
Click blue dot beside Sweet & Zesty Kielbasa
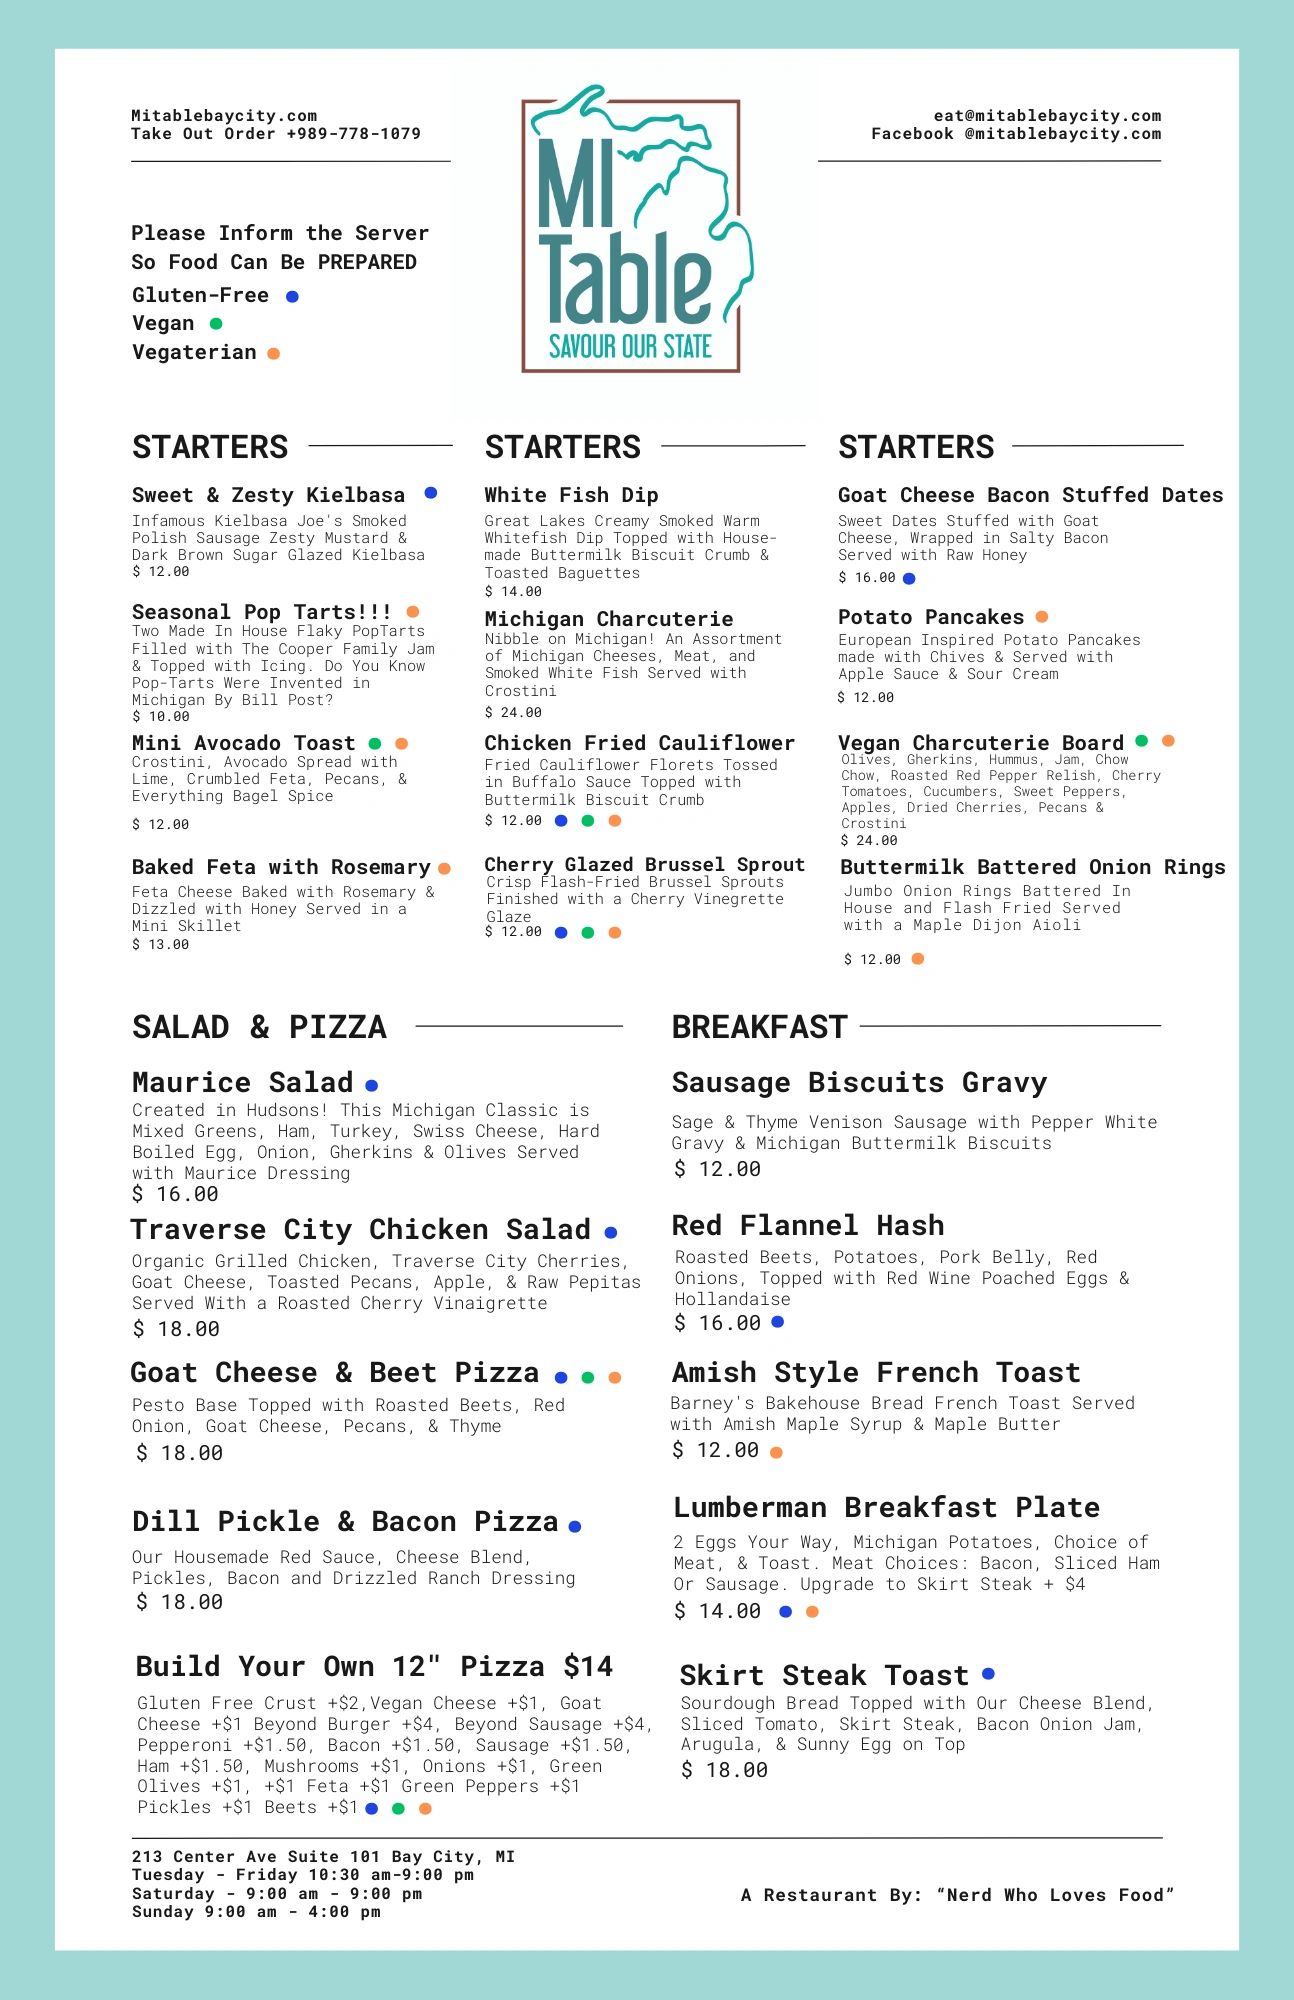pyautogui.click(x=431, y=493)
